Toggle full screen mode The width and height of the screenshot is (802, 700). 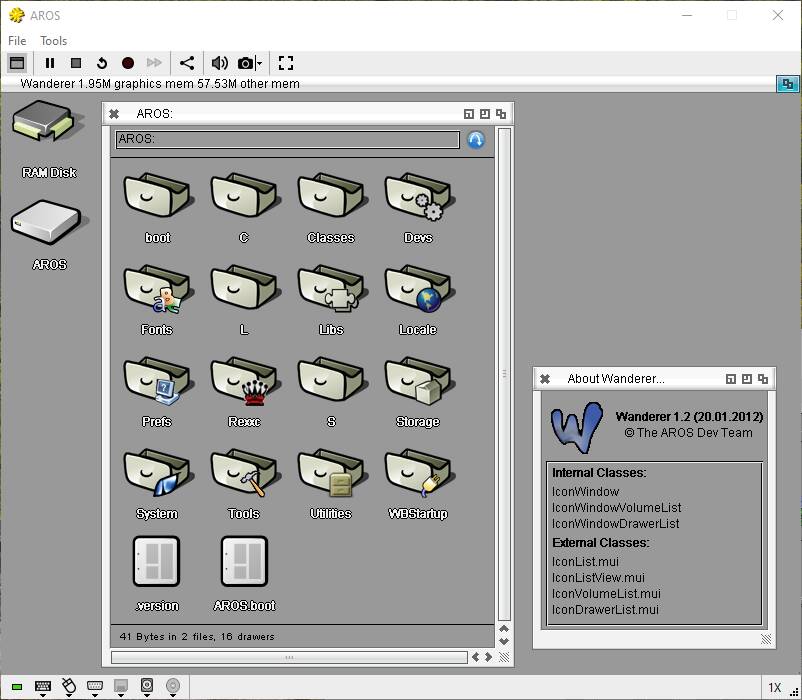(x=286, y=63)
